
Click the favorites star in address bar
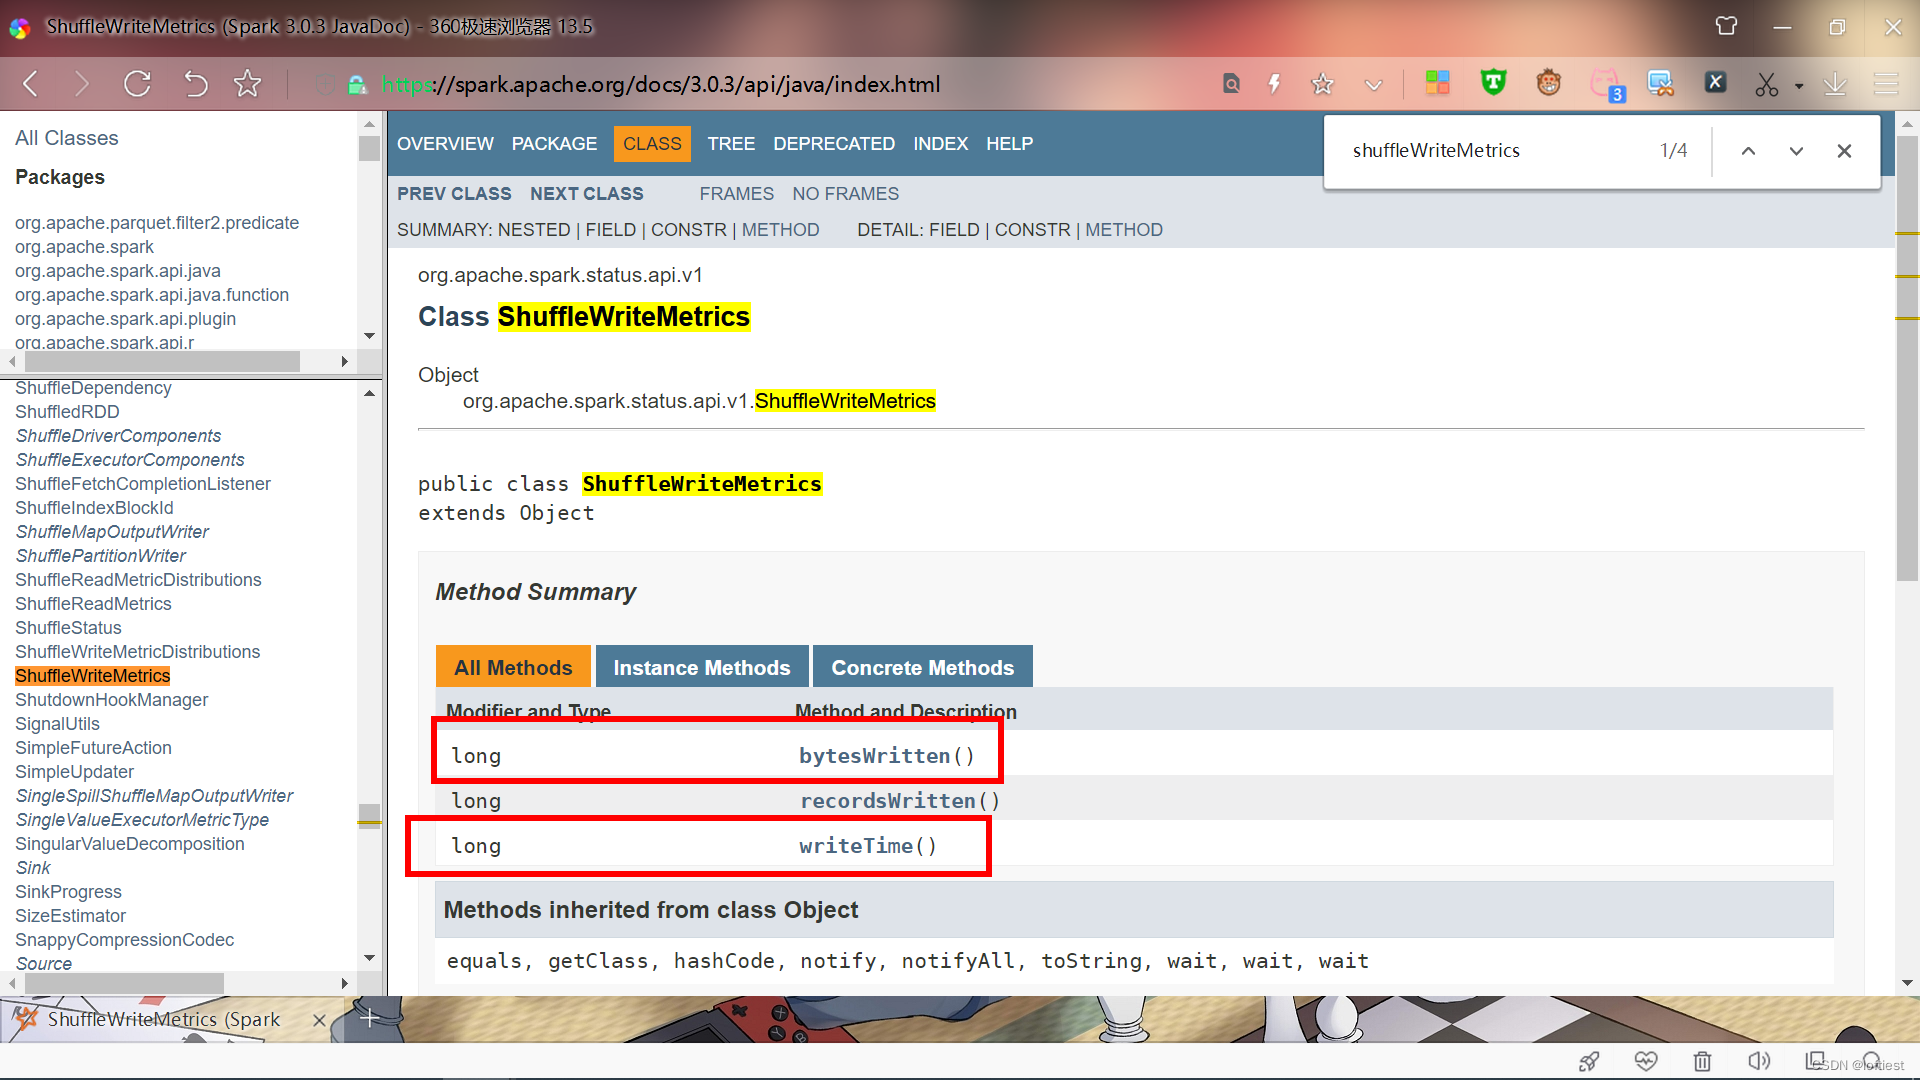(x=1322, y=84)
